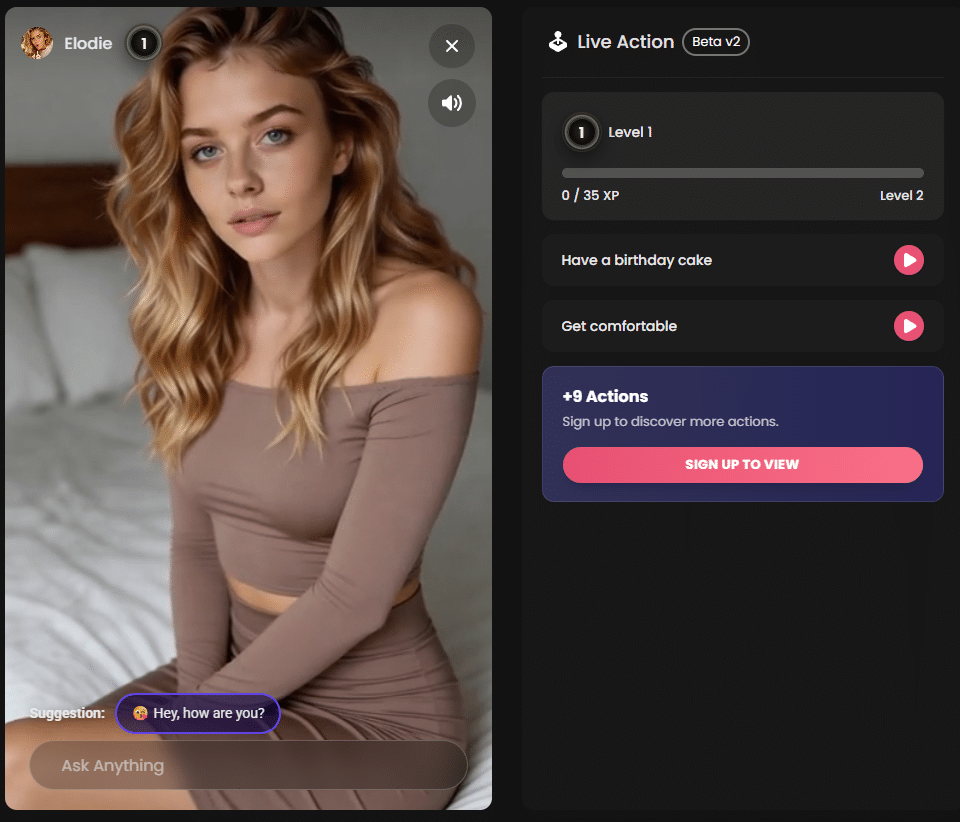The image size is (960, 822).
Task: Click the Beta v2 badge
Action: [716, 42]
